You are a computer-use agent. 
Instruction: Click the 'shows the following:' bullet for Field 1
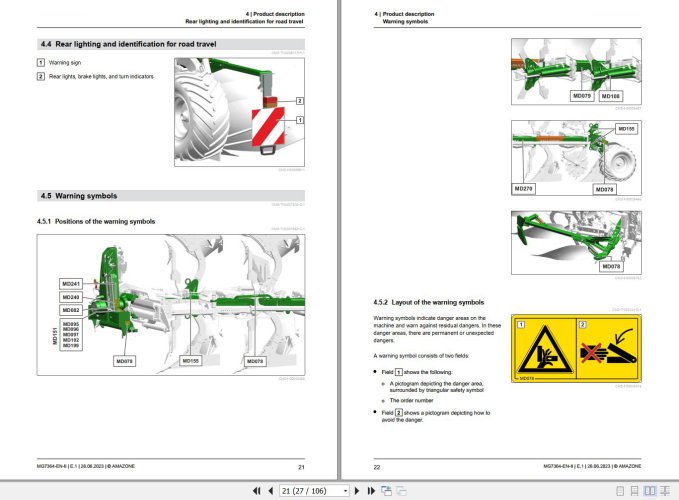point(417,372)
